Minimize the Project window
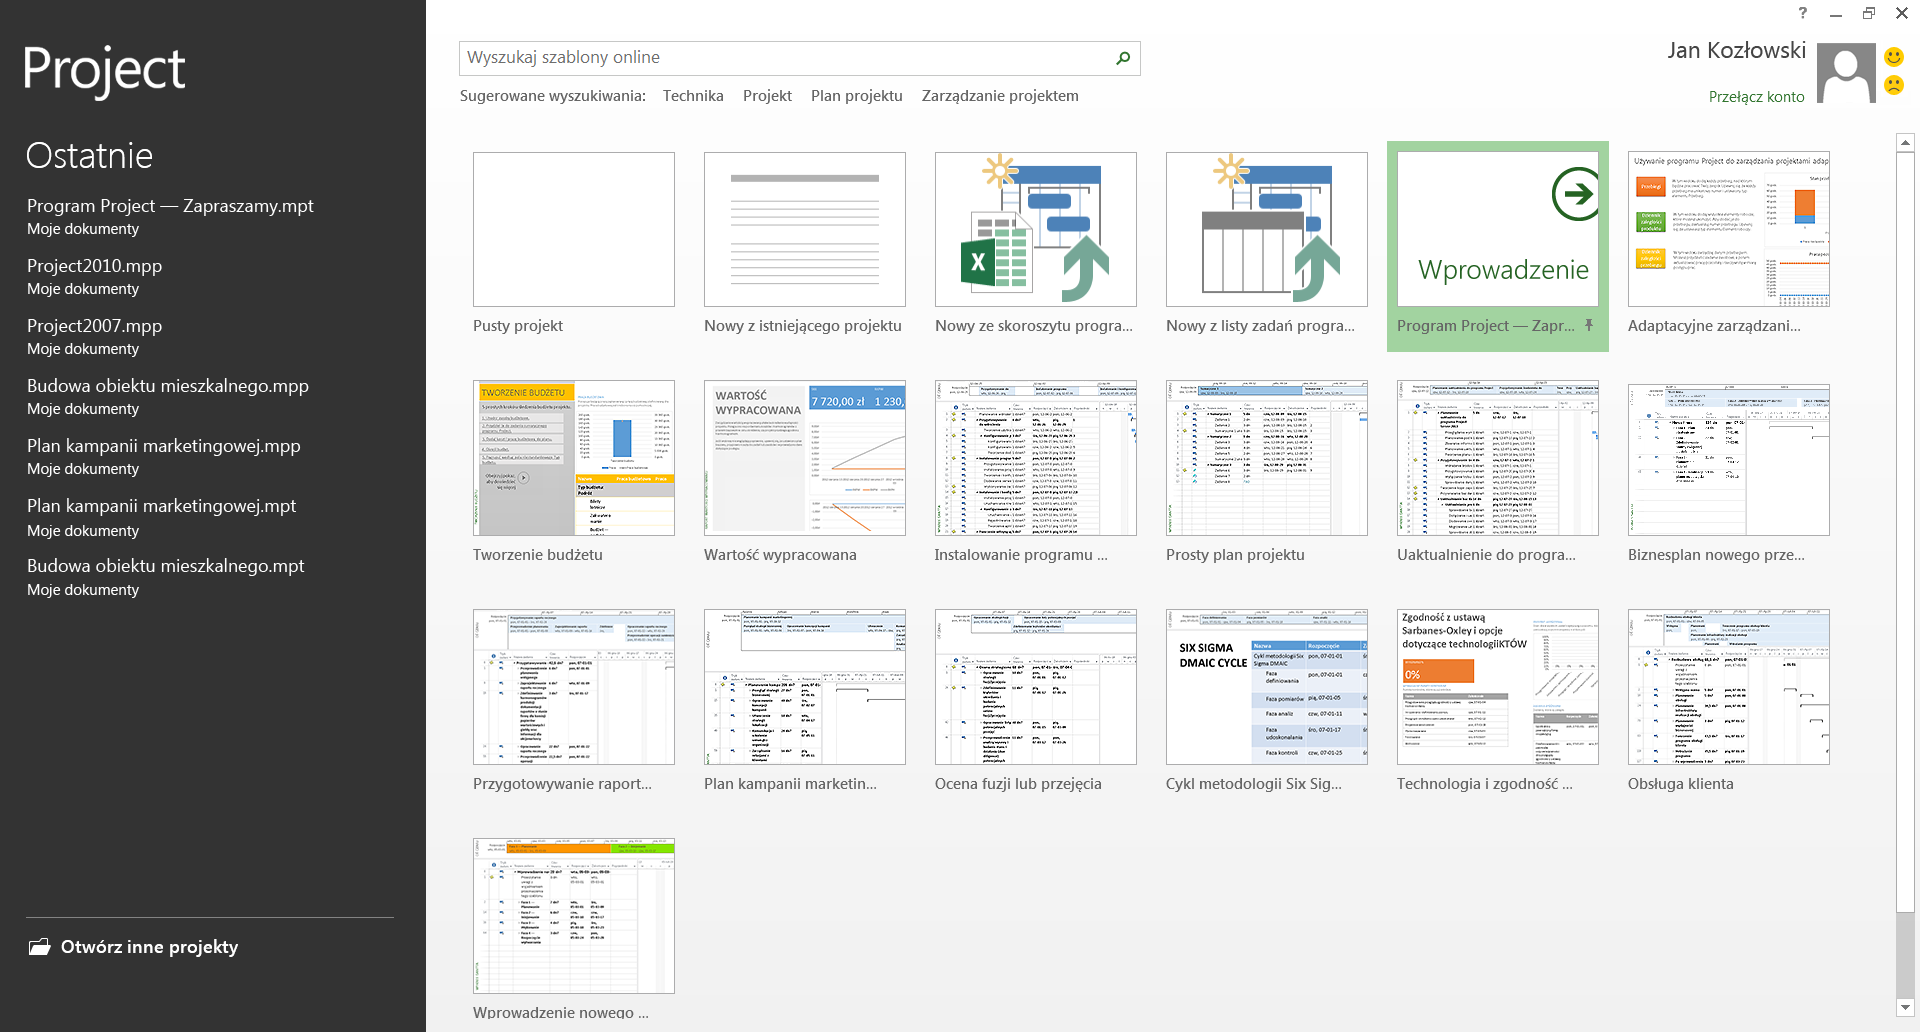Viewport: 1920px width, 1032px height. [x=1836, y=14]
